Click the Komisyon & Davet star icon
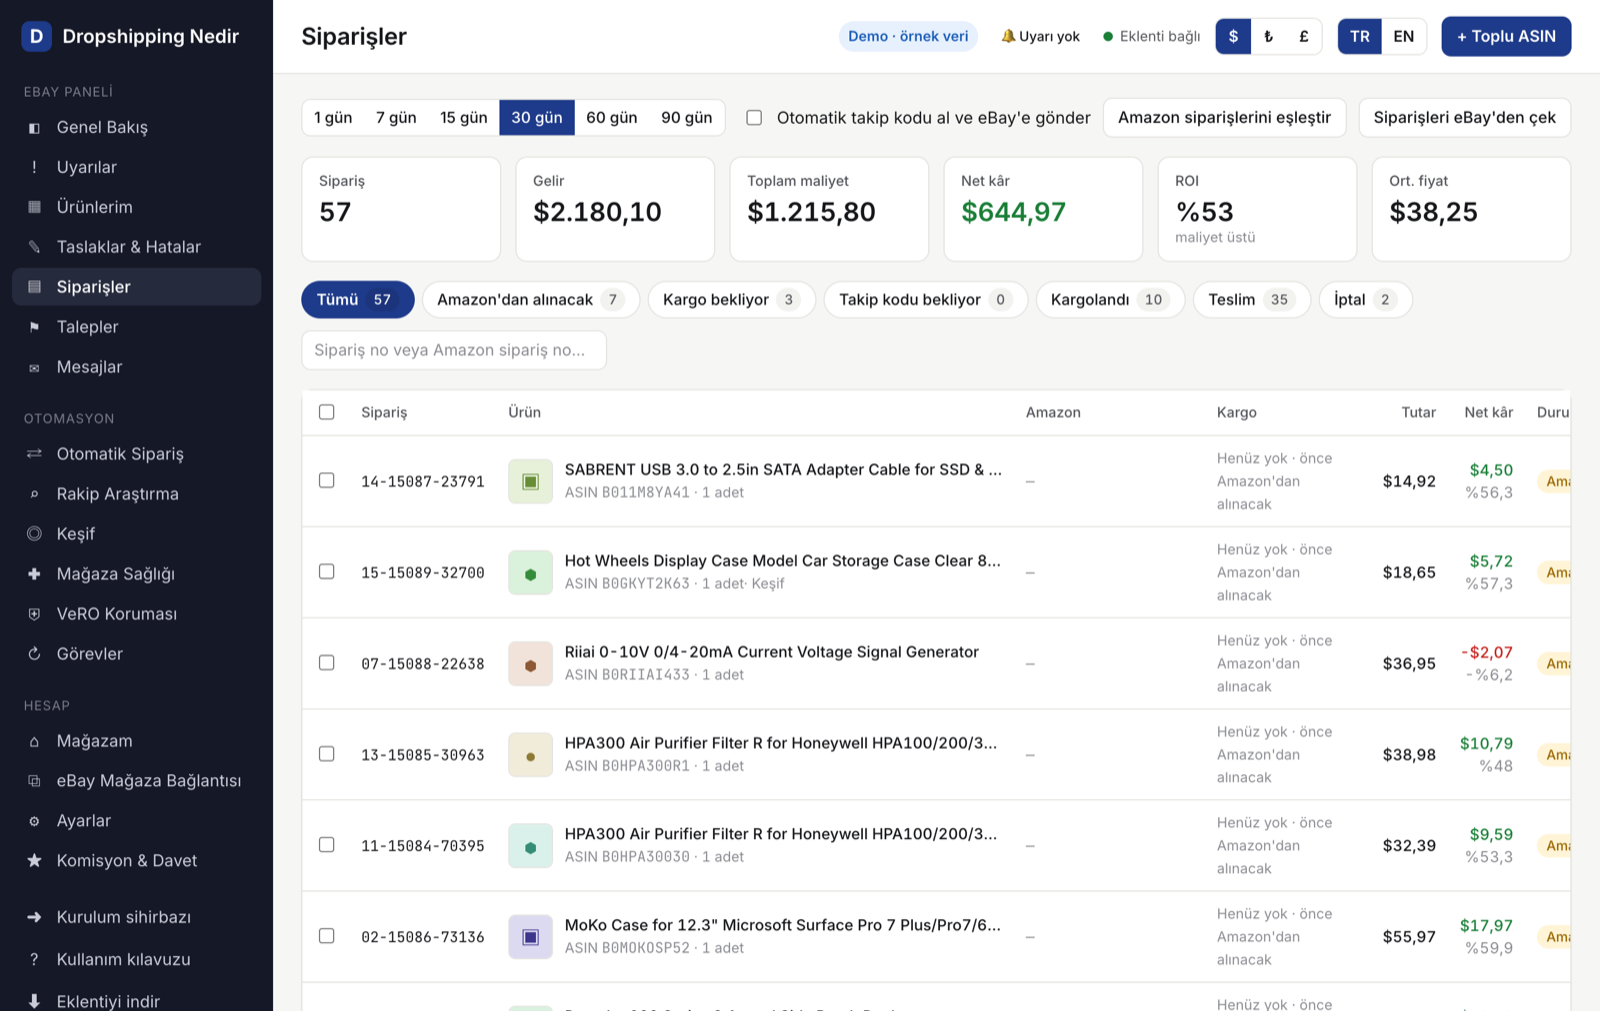Viewport: 1600px width, 1011px height. [x=34, y=861]
